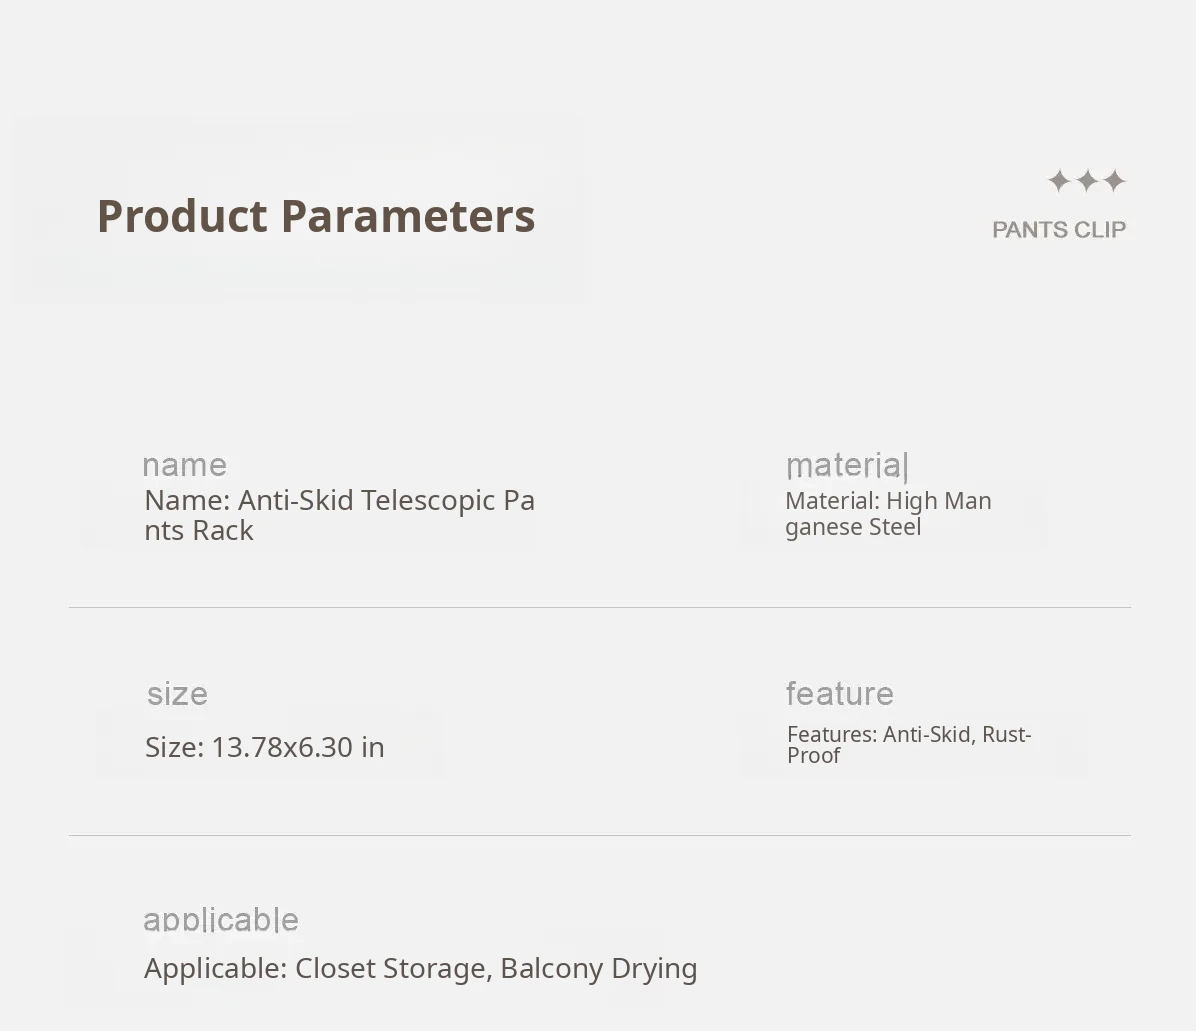Click the middle star icon

coord(1087,181)
